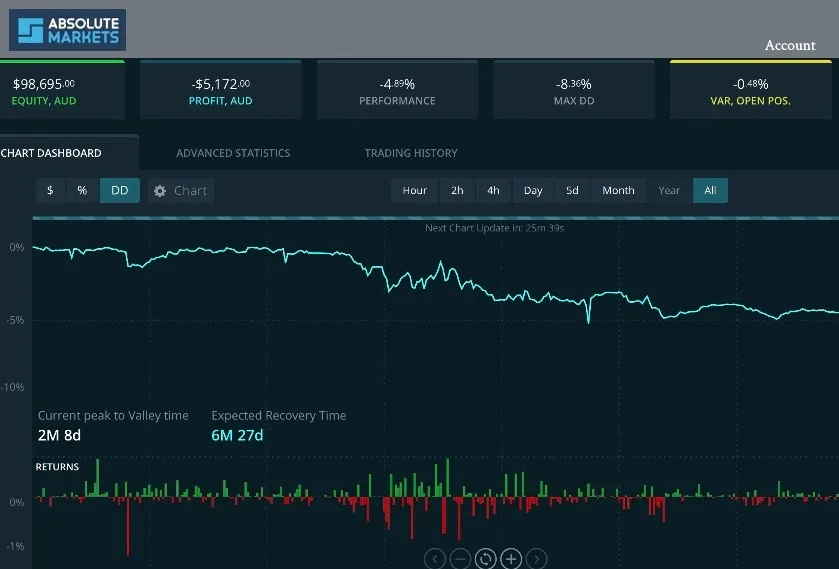
Task: Click the chart settings gear icon
Action: pos(160,191)
